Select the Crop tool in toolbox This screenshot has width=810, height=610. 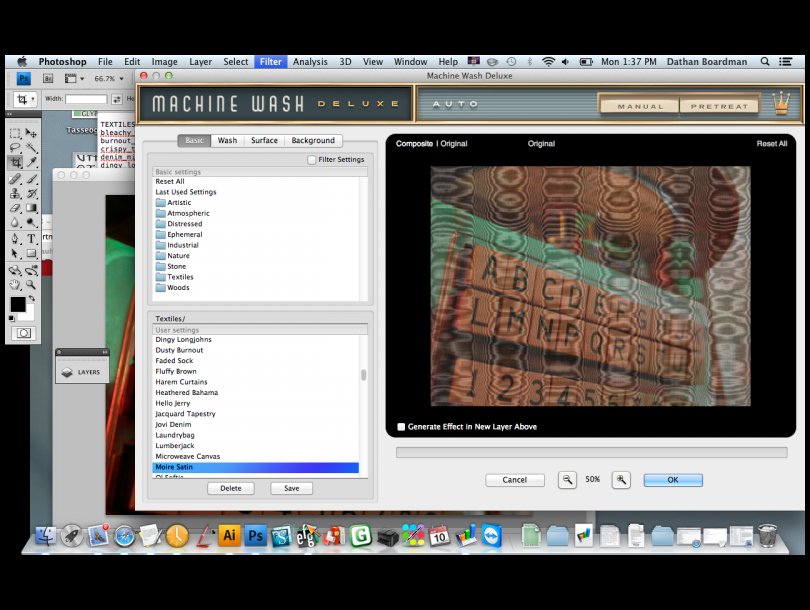pyautogui.click(x=15, y=163)
